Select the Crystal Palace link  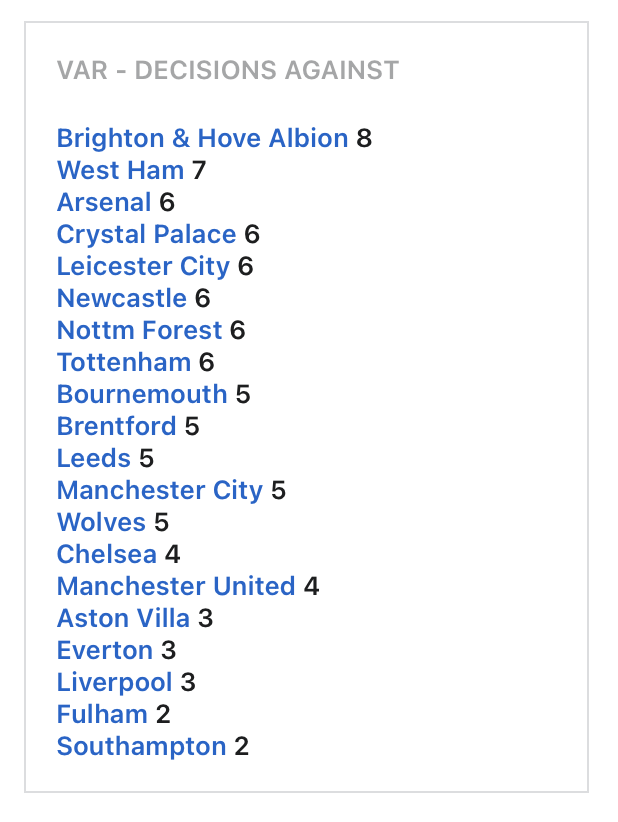click(146, 235)
